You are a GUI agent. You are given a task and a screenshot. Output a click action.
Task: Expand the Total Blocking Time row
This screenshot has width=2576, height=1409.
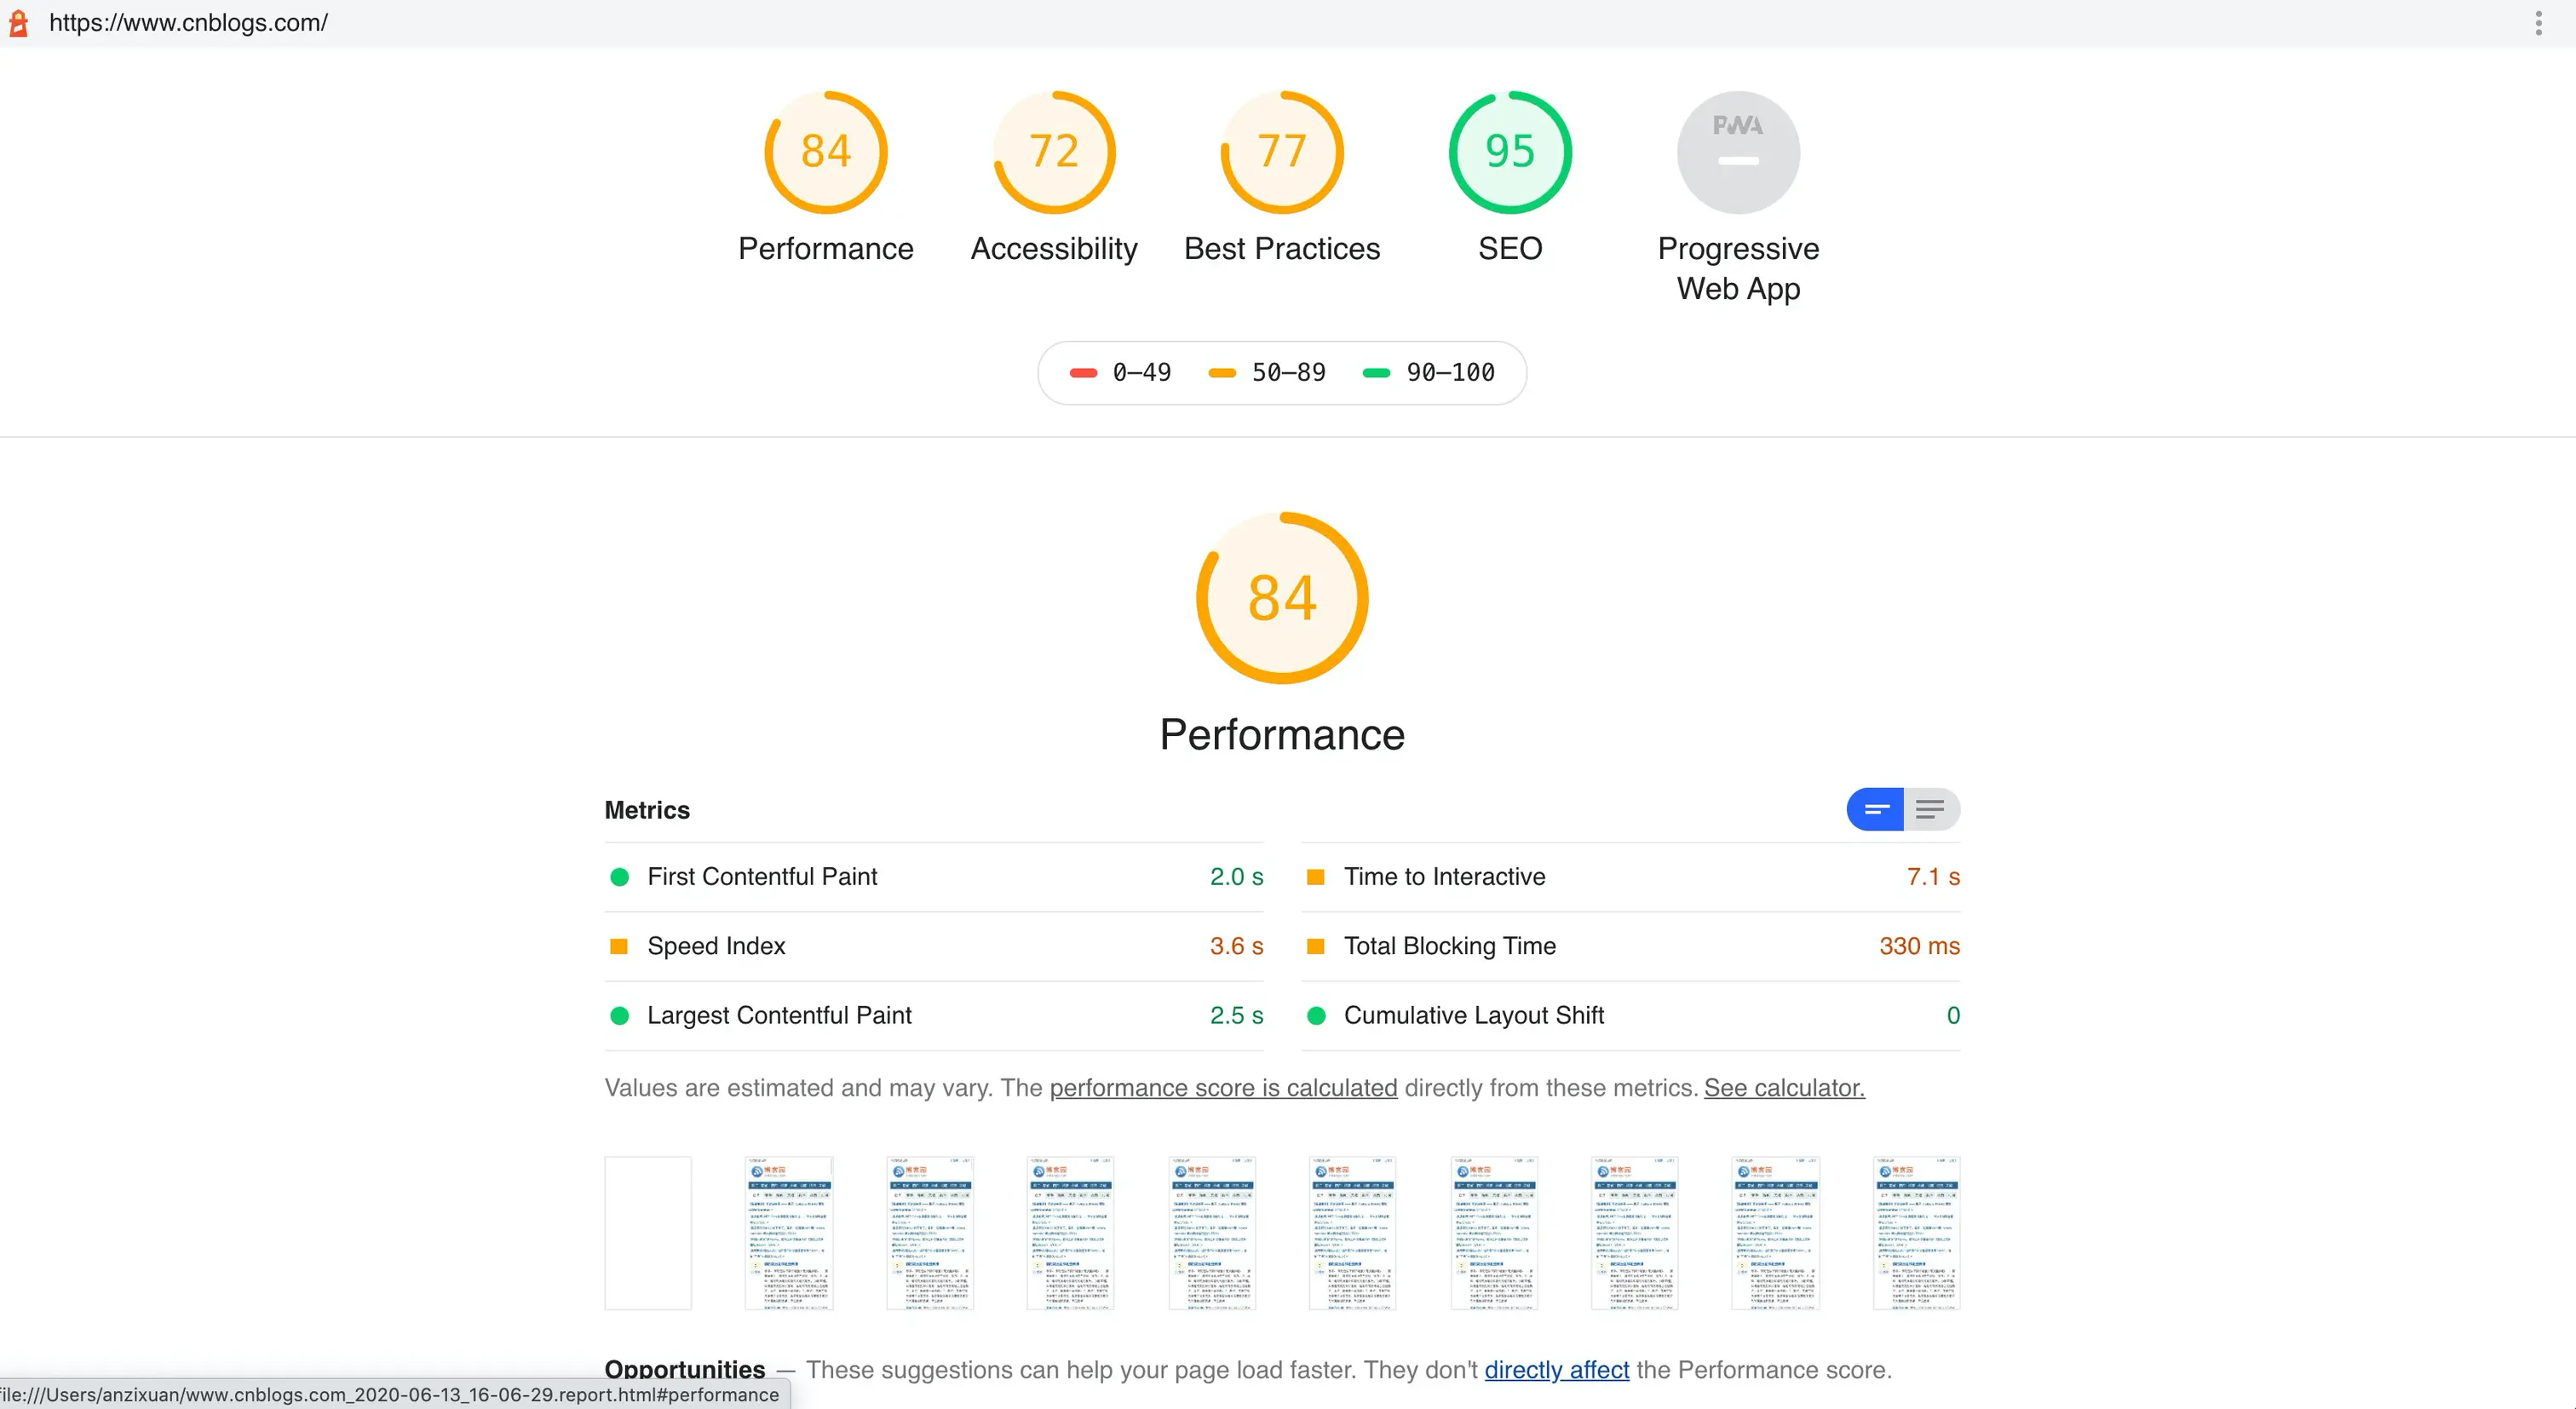coord(1449,946)
